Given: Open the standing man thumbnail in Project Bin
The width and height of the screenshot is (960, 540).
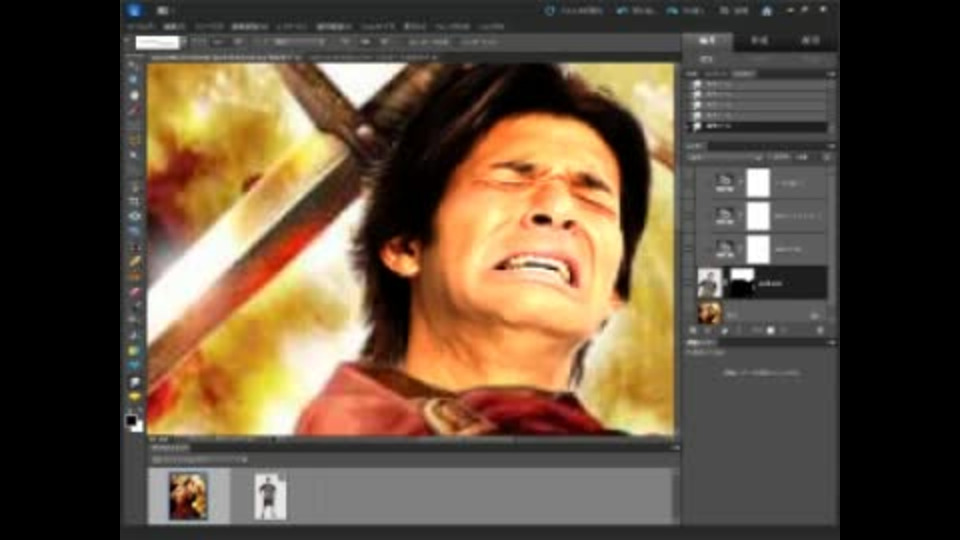Looking at the screenshot, I should (x=269, y=496).
